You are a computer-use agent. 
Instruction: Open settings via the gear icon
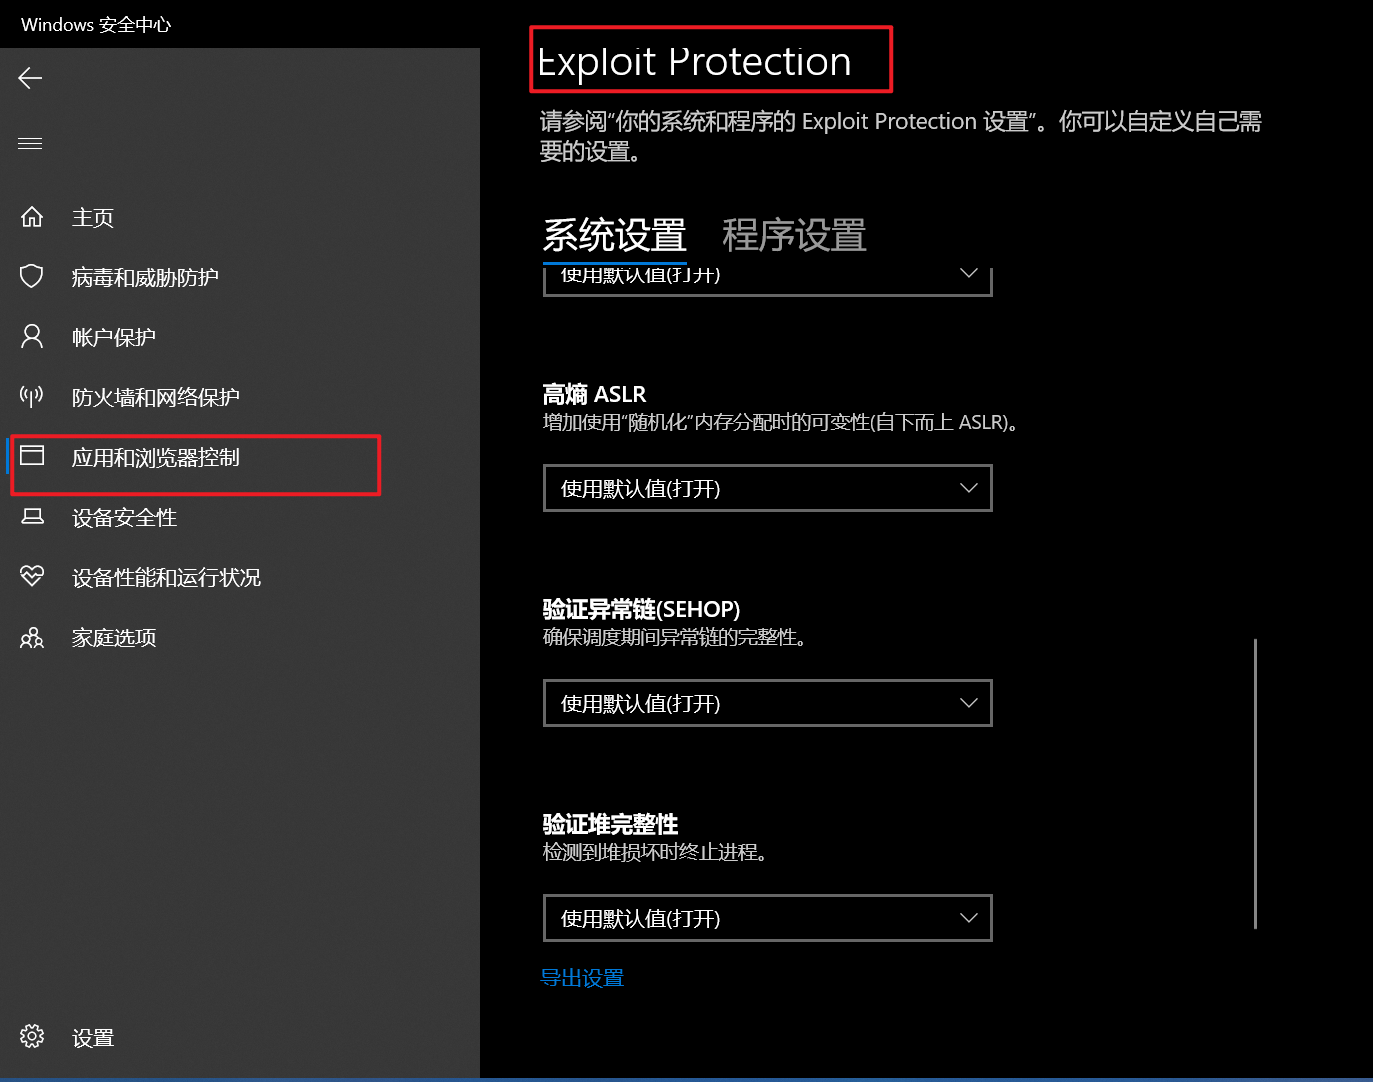(x=32, y=1036)
